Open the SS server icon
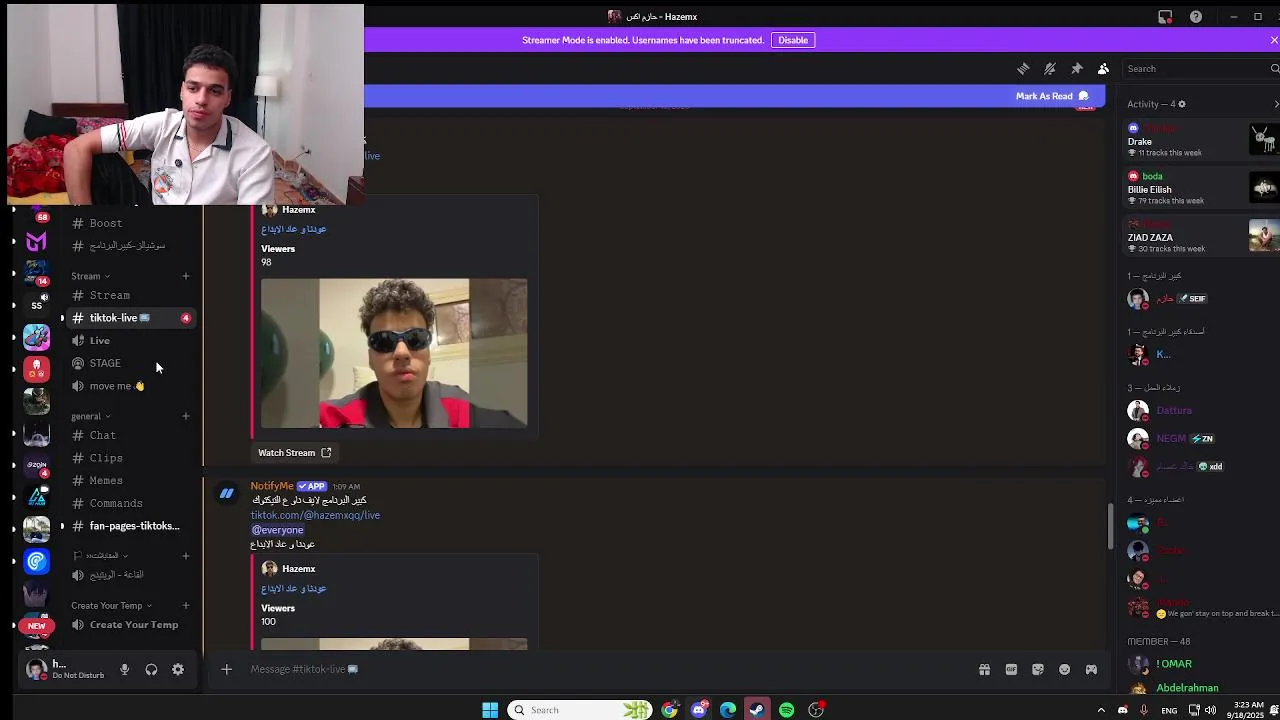The width and height of the screenshot is (1280, 720). pos(36,305)
